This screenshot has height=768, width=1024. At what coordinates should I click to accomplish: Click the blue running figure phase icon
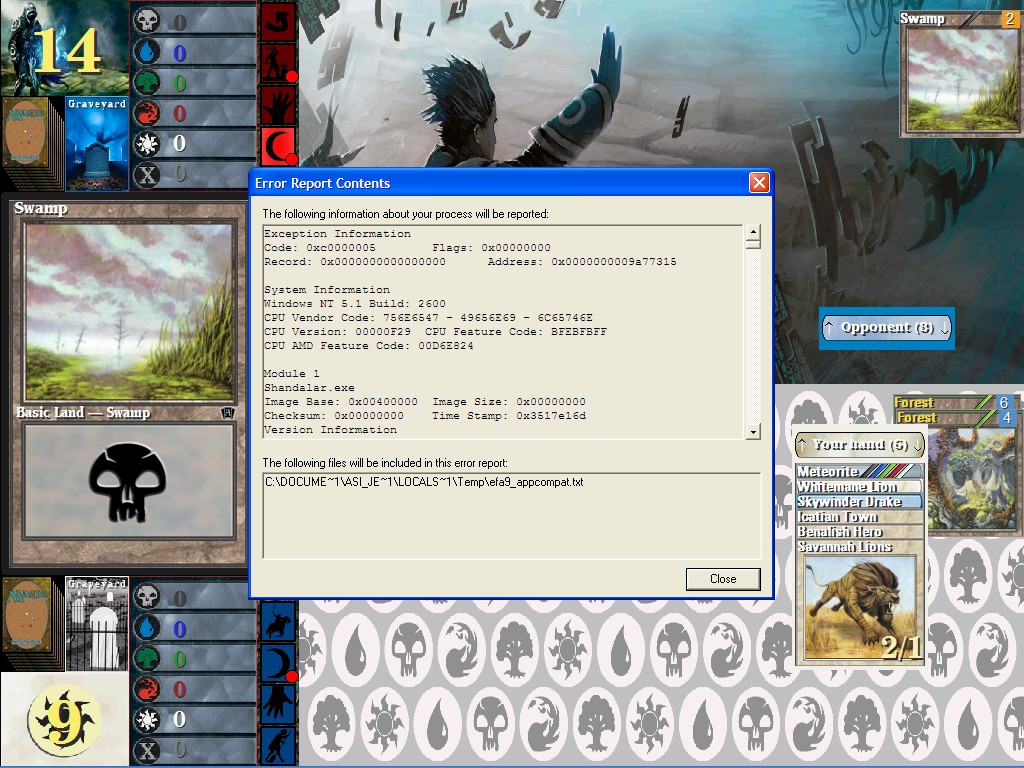(278, 745)
